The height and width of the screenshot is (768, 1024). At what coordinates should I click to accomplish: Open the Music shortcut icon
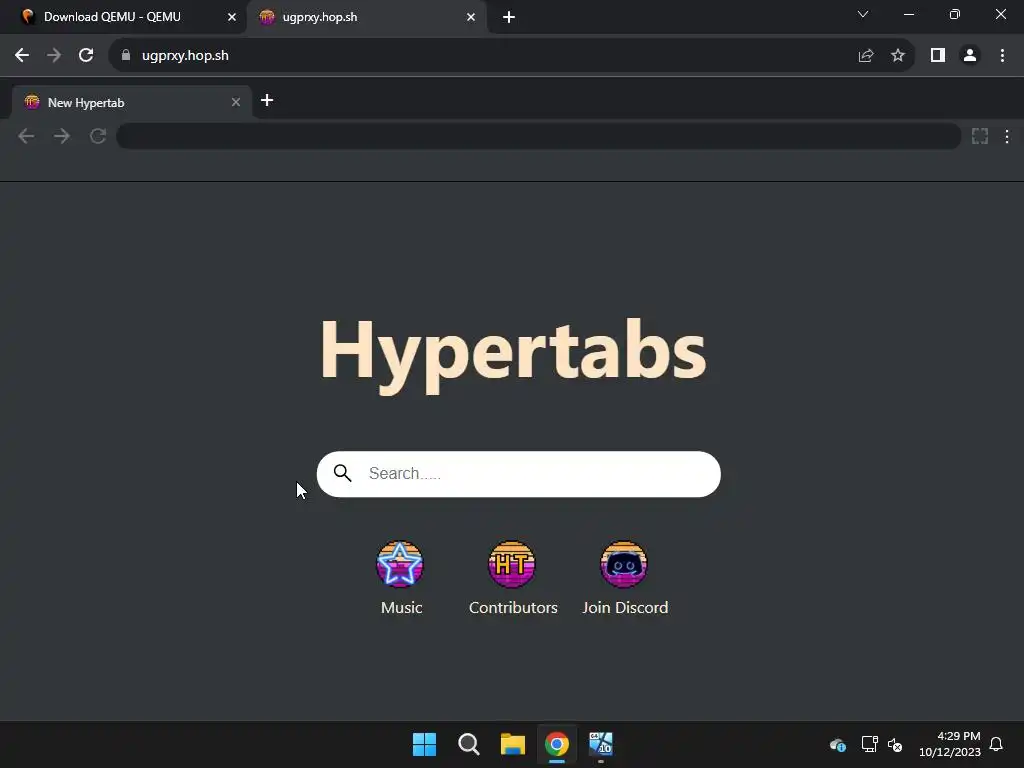pos(400,564)
